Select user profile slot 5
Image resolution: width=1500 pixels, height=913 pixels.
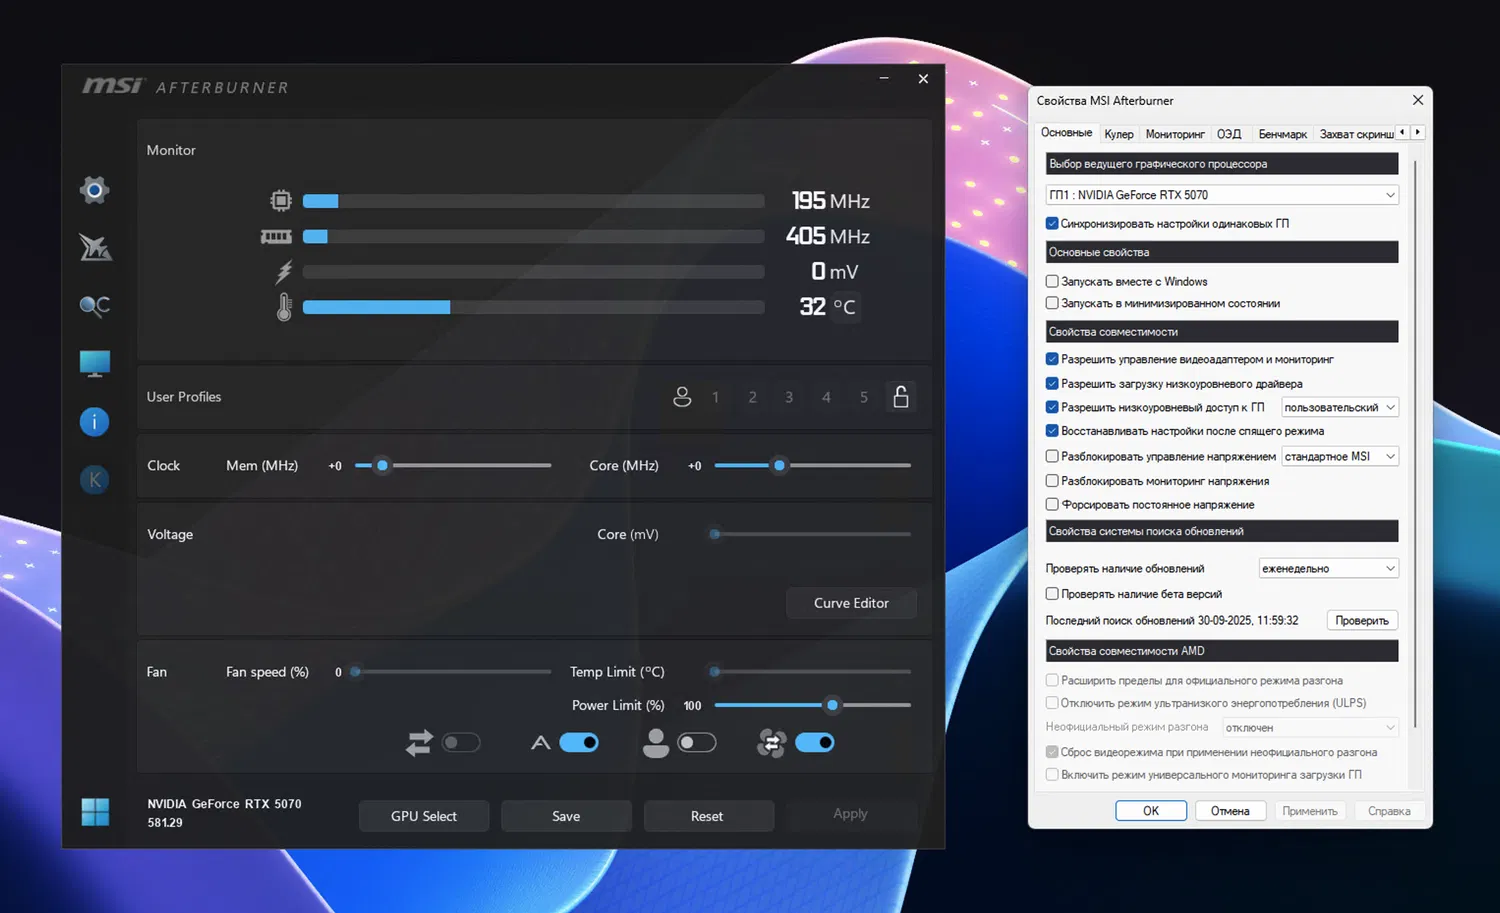(x=864, y=397)
